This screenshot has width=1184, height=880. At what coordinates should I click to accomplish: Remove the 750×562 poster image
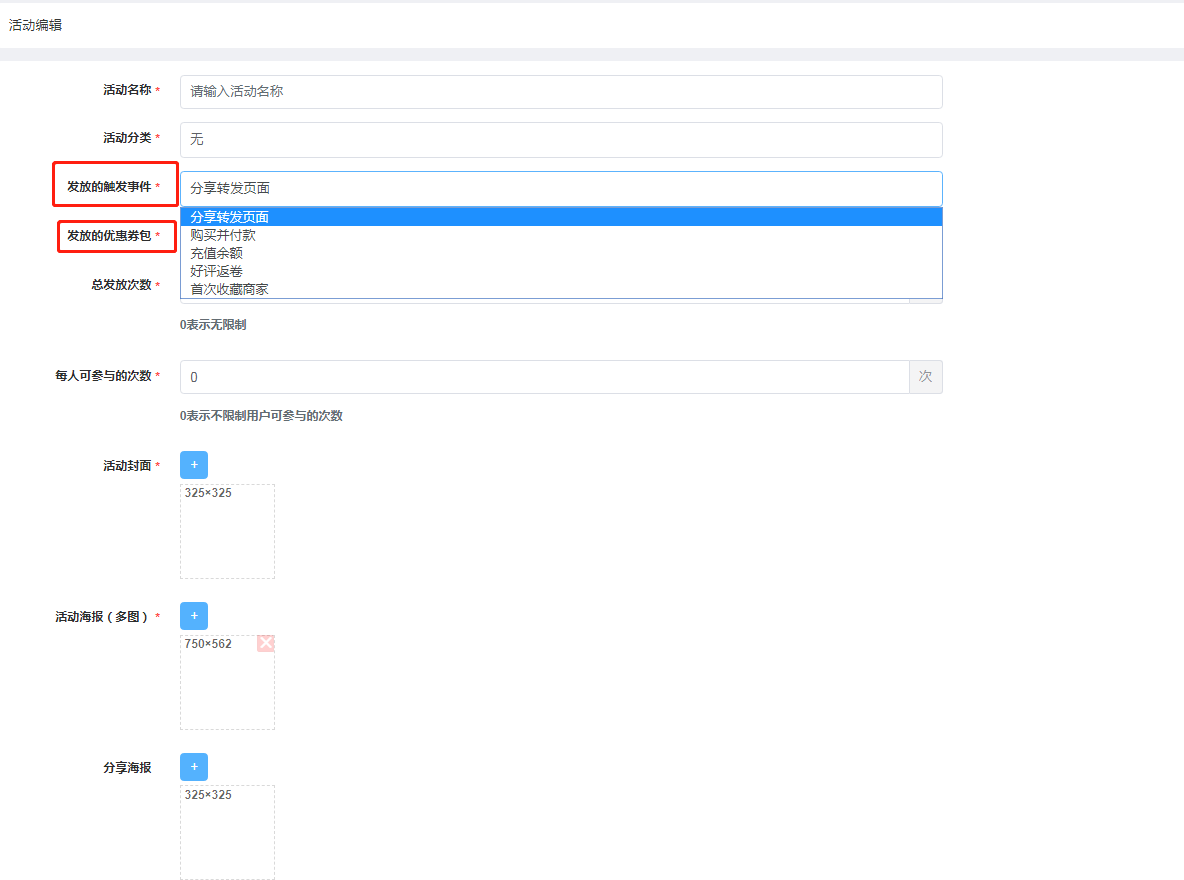pos(266,644)
